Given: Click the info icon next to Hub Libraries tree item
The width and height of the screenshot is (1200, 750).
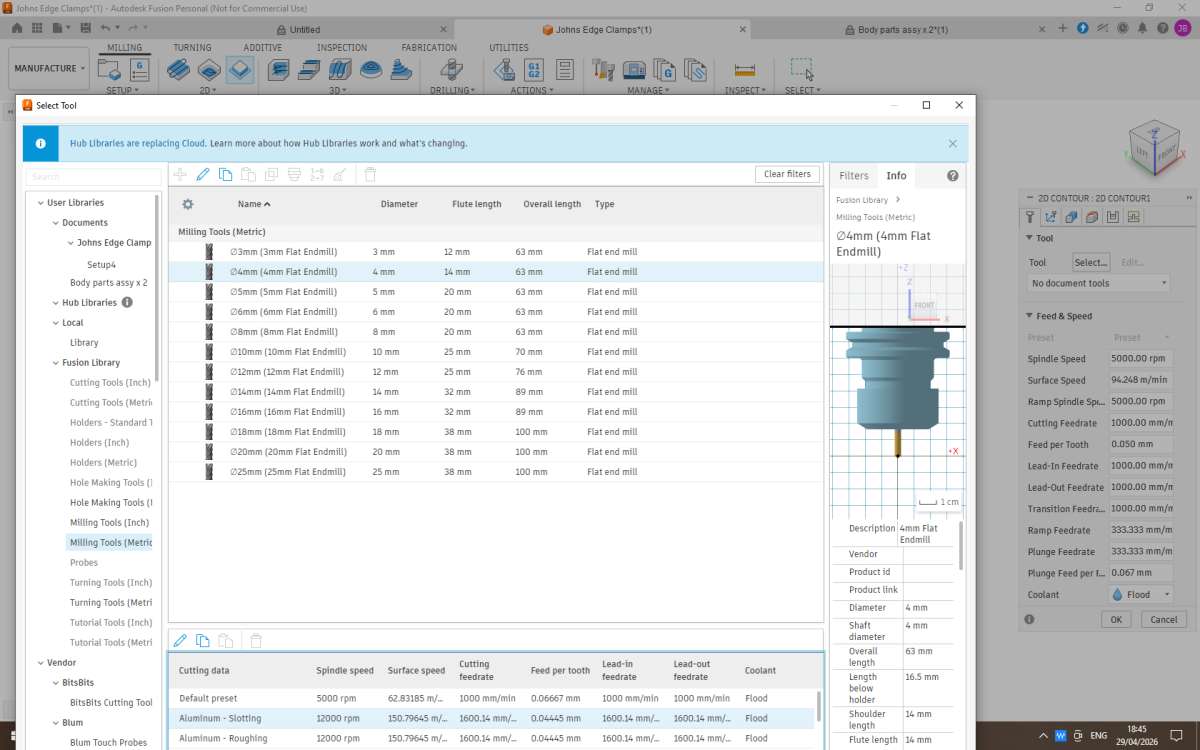Looking at the screenshot, I should click(x=127, y=302).
